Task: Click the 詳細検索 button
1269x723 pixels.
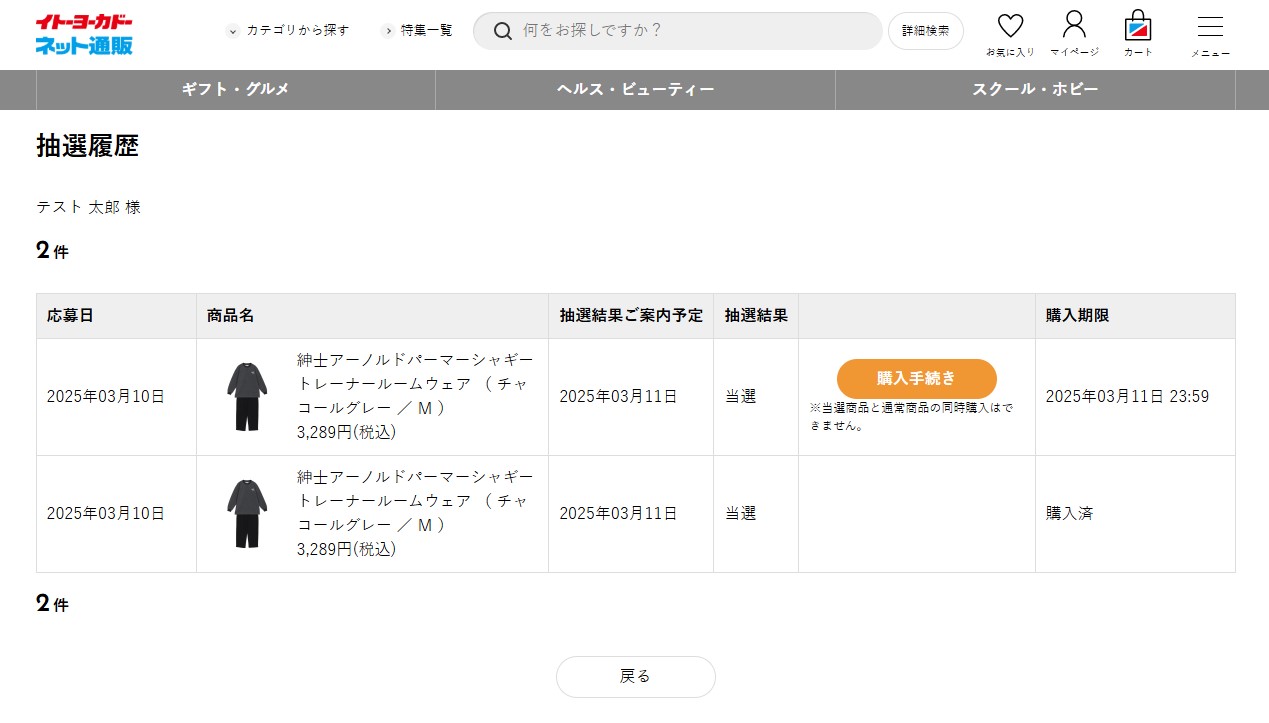Action: click(x=925, y=31)
